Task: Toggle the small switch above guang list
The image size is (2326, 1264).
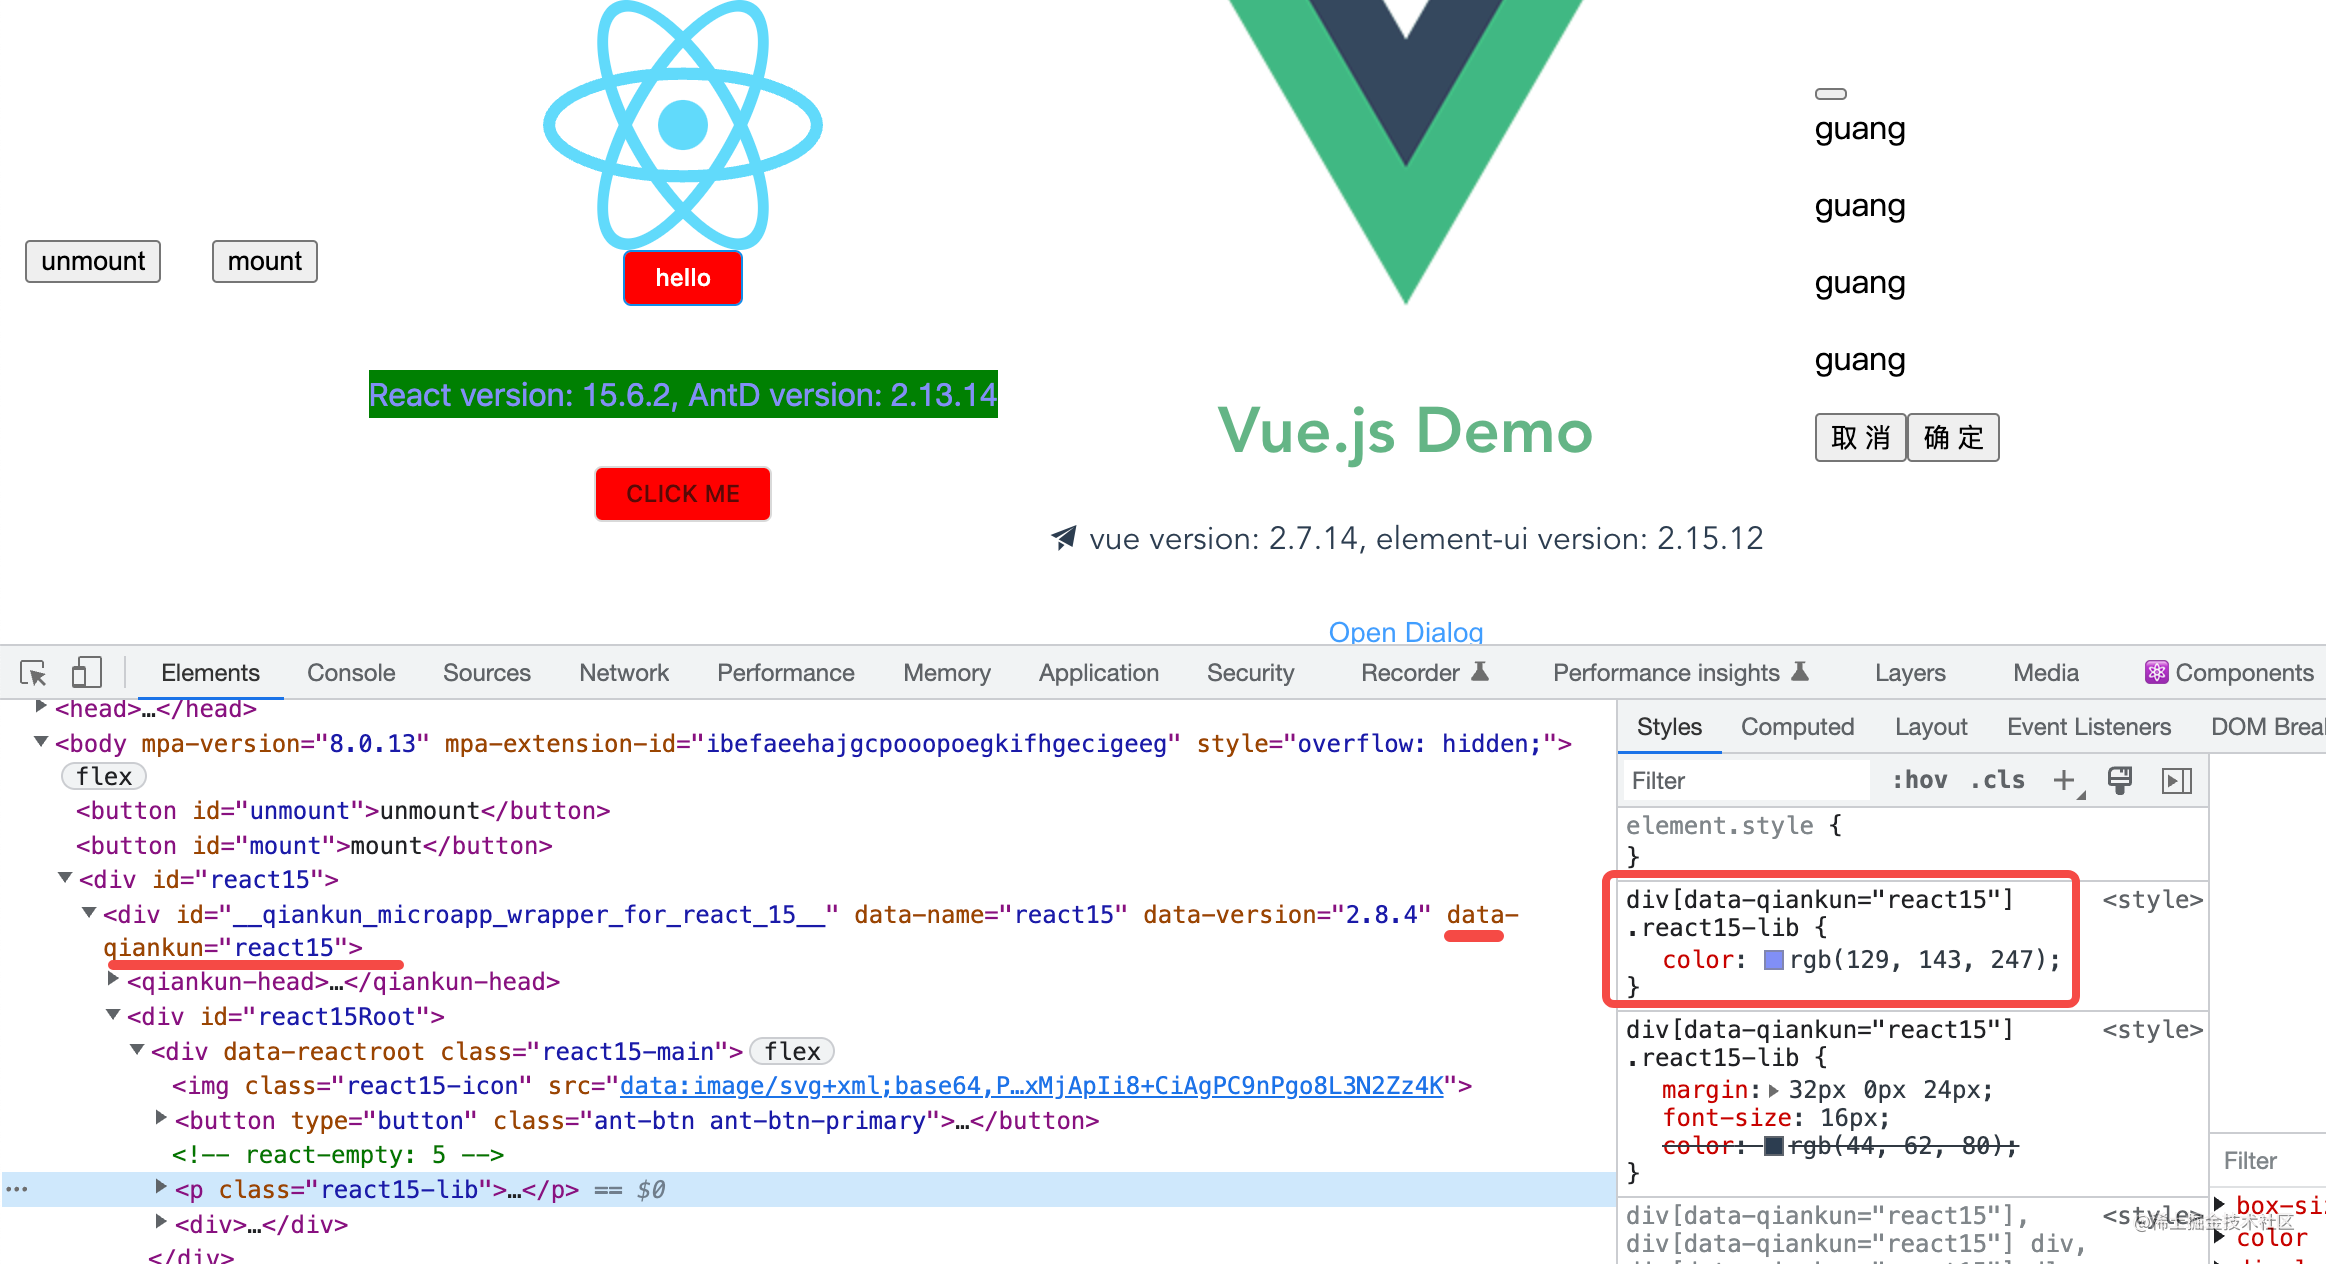Action: (x=1830, y=94)
